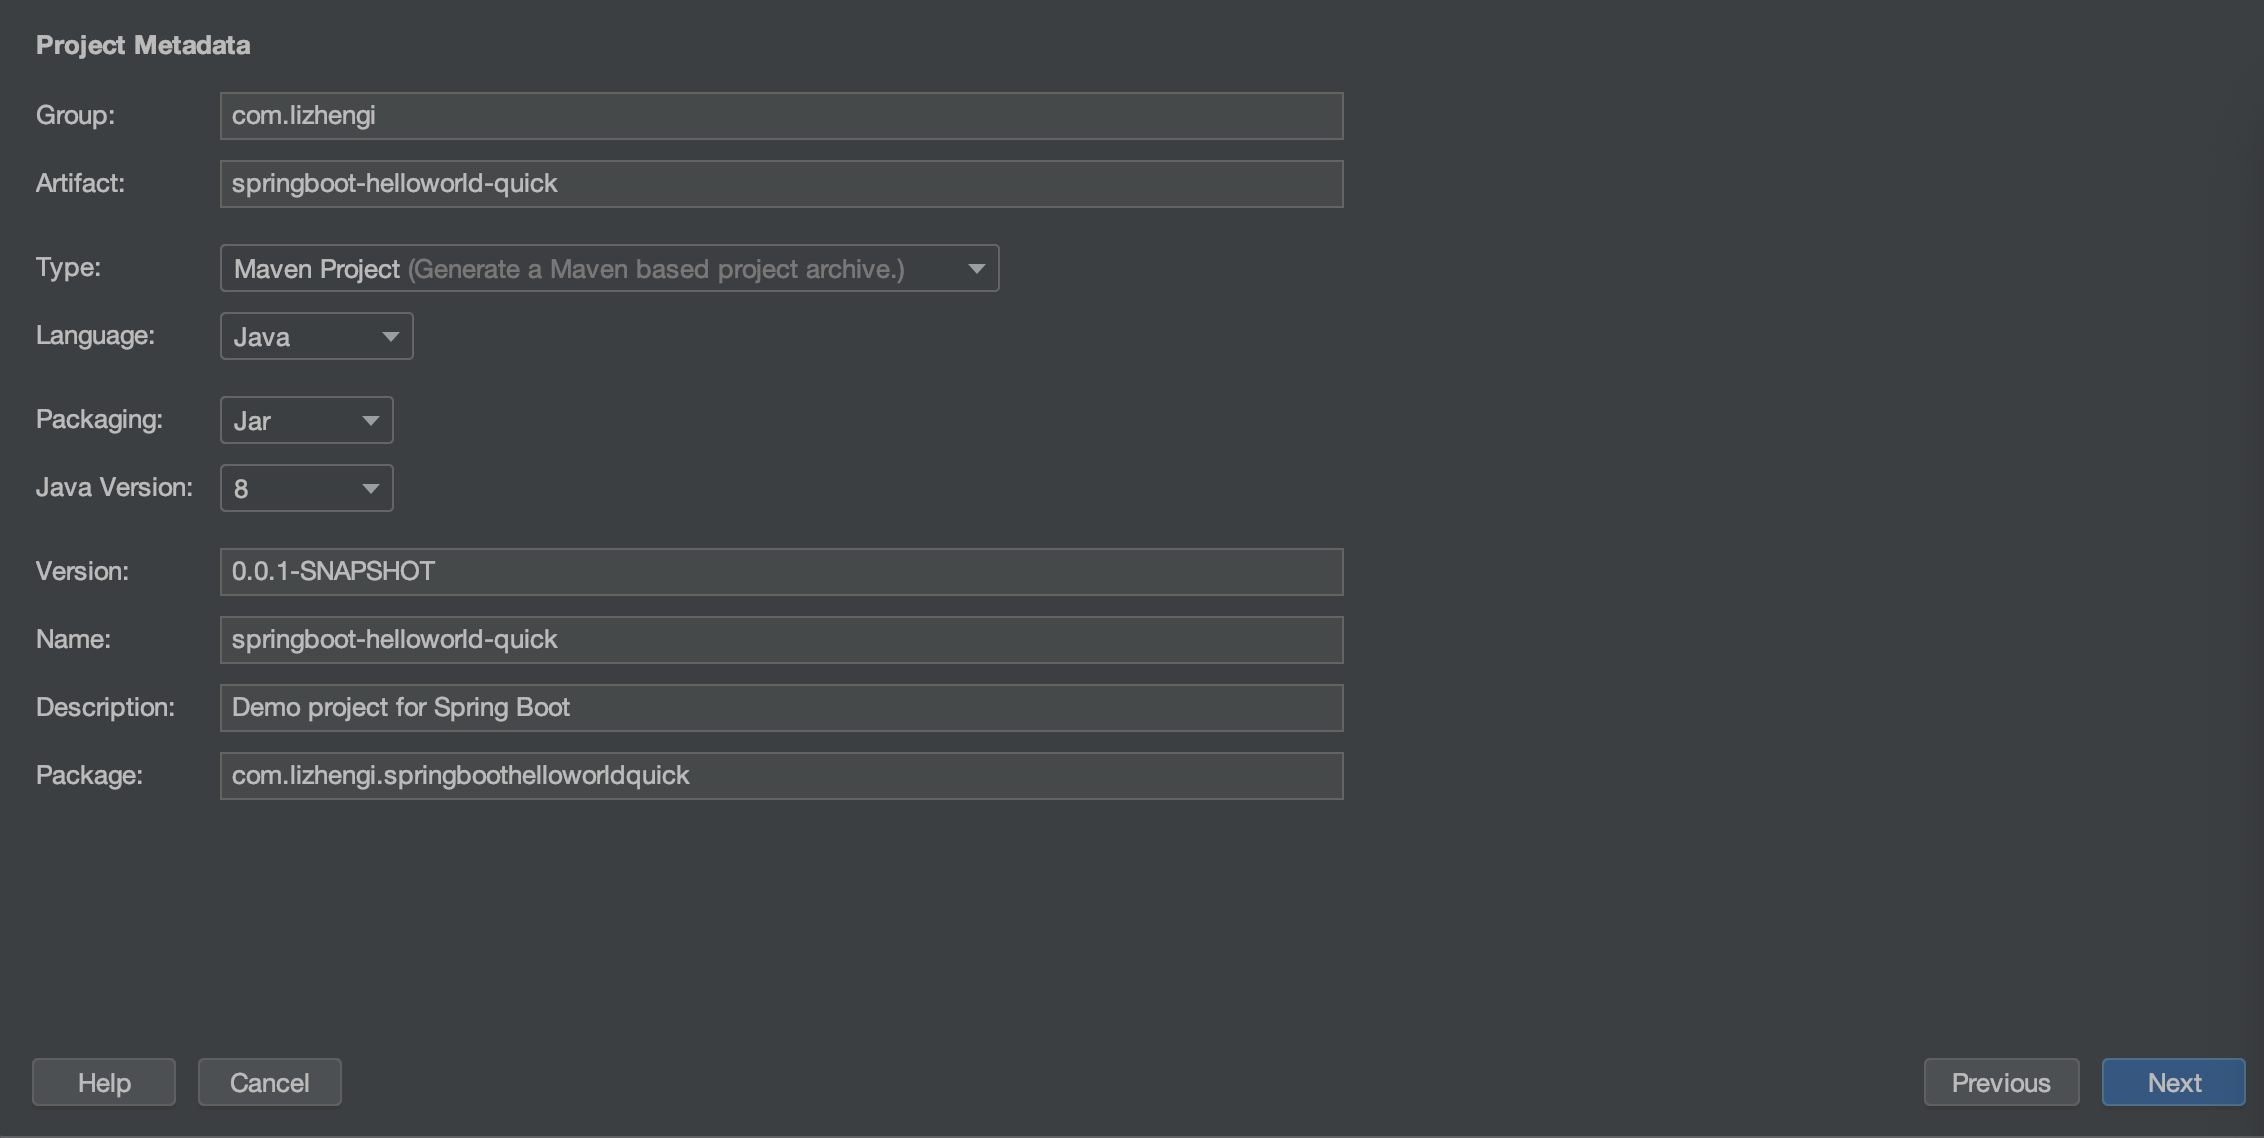Click the Help button for assistance

(x=103, y=1081)
